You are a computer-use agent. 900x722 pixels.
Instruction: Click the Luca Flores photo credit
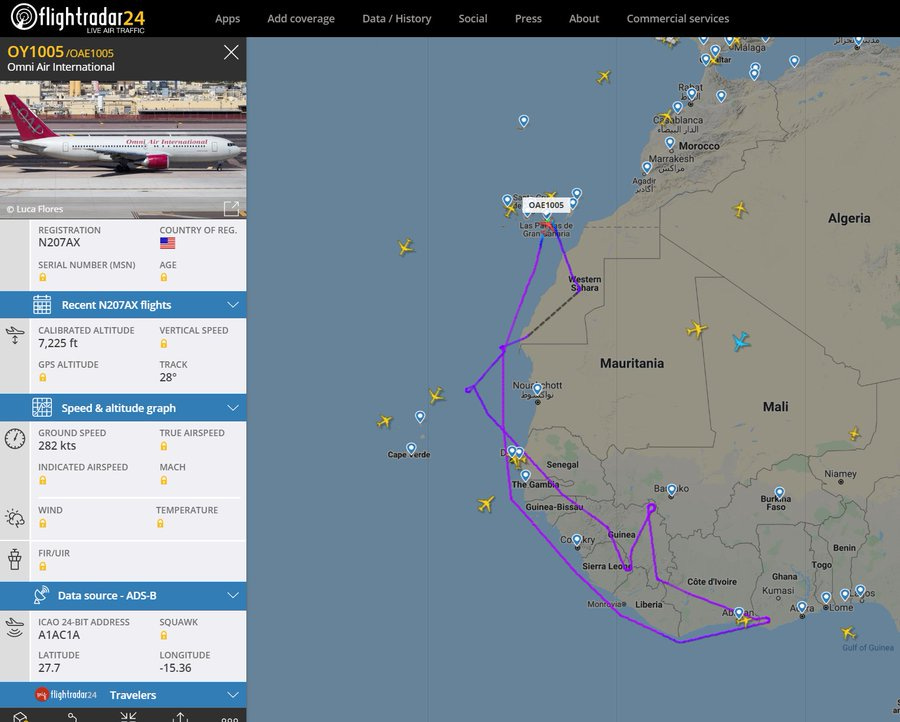[34, 209]
